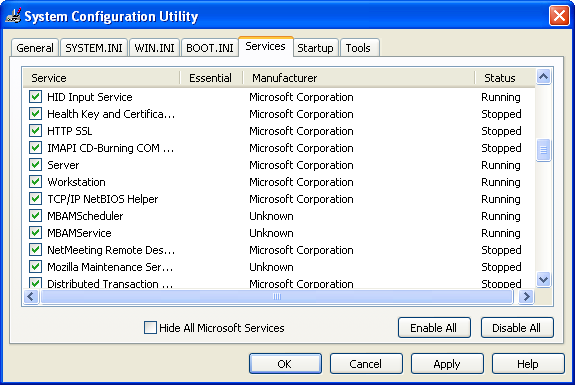The image size is (575, 385).
Task: Click Running status in Server row
Action: 501,165
